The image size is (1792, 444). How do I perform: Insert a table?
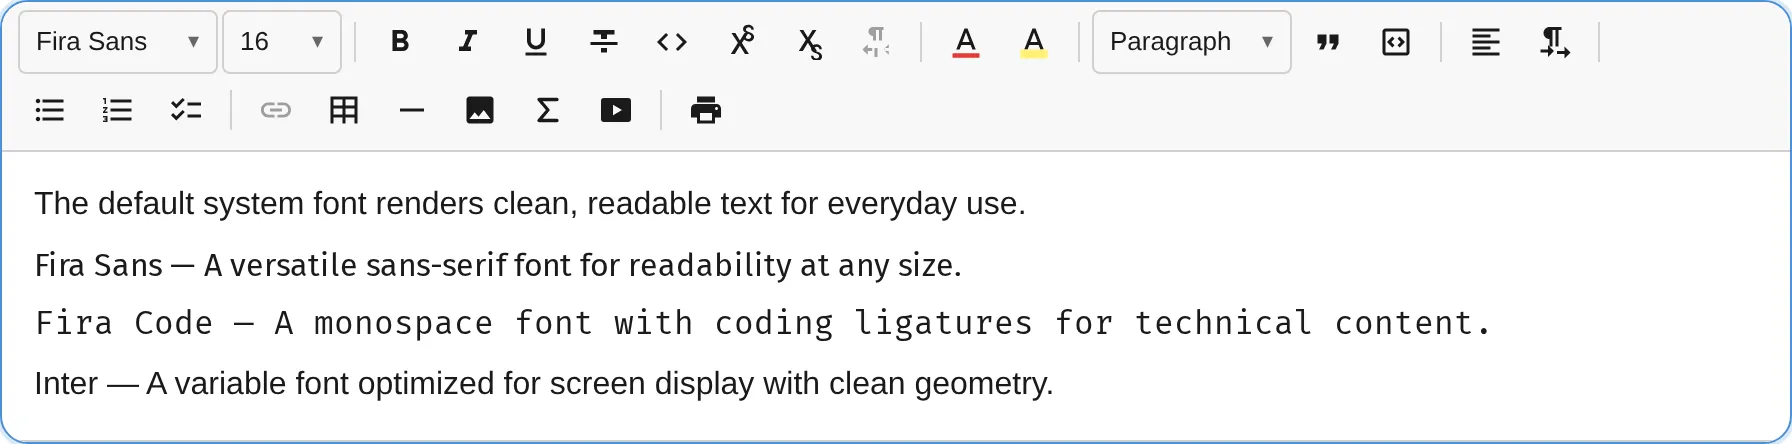344,110
